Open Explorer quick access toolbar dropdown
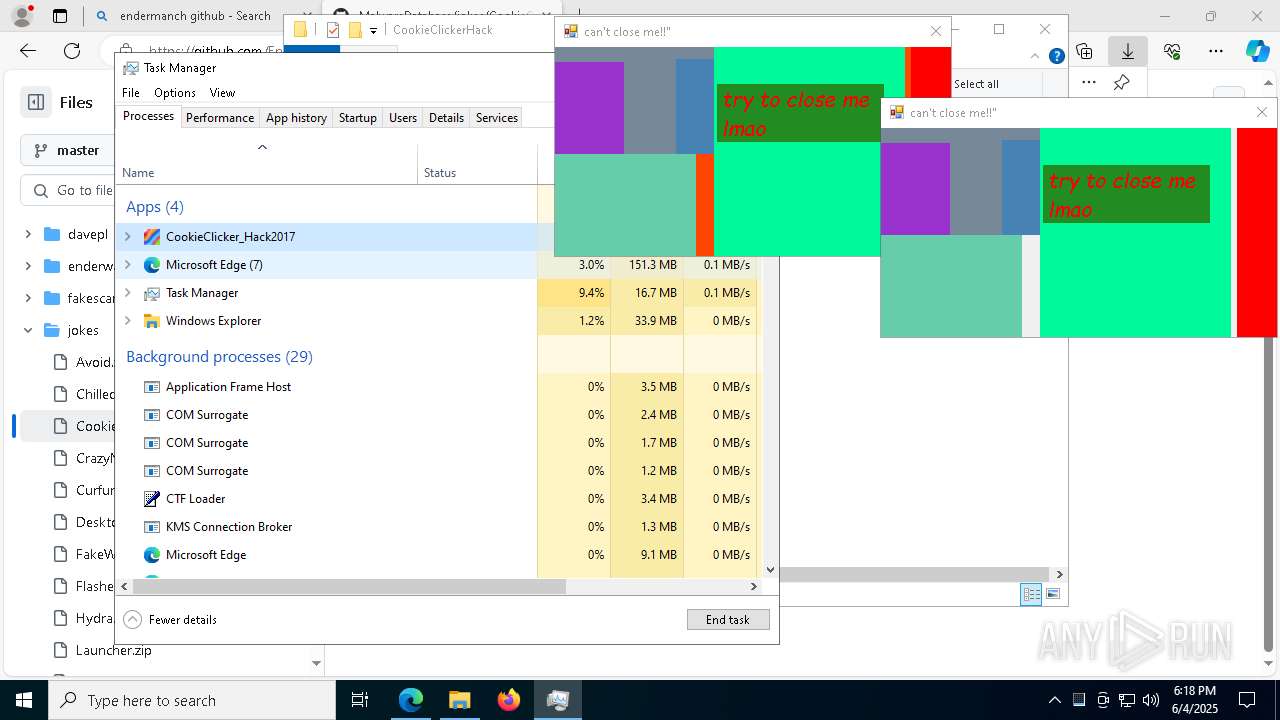The image size is (1280, 720). click(373, 31)
